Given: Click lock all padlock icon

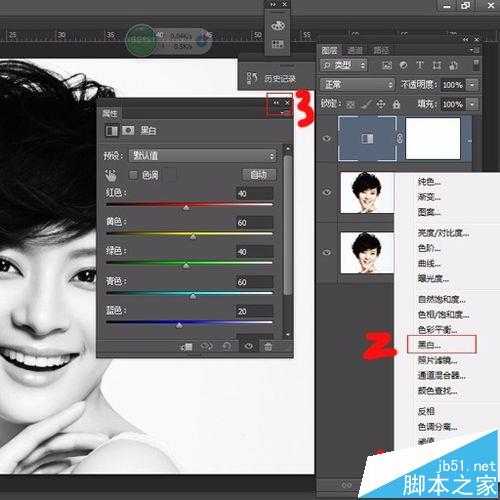Looking at the screenshot, I should (396, 105).
